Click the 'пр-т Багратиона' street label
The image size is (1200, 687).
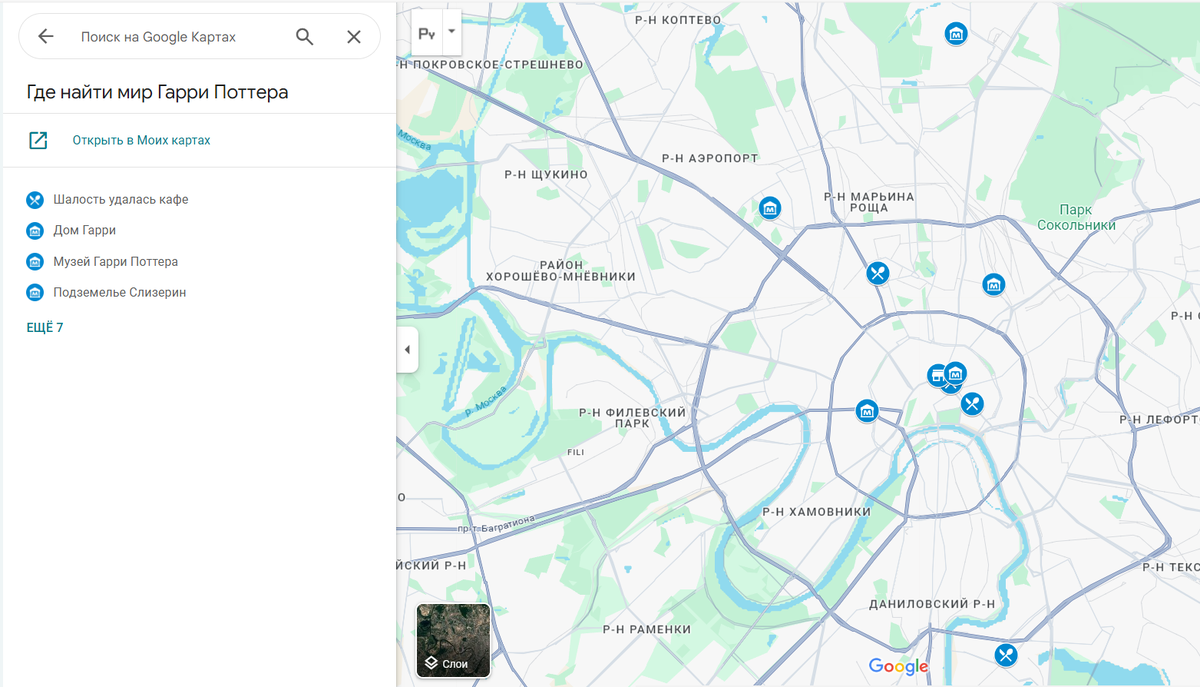[496, 523]
